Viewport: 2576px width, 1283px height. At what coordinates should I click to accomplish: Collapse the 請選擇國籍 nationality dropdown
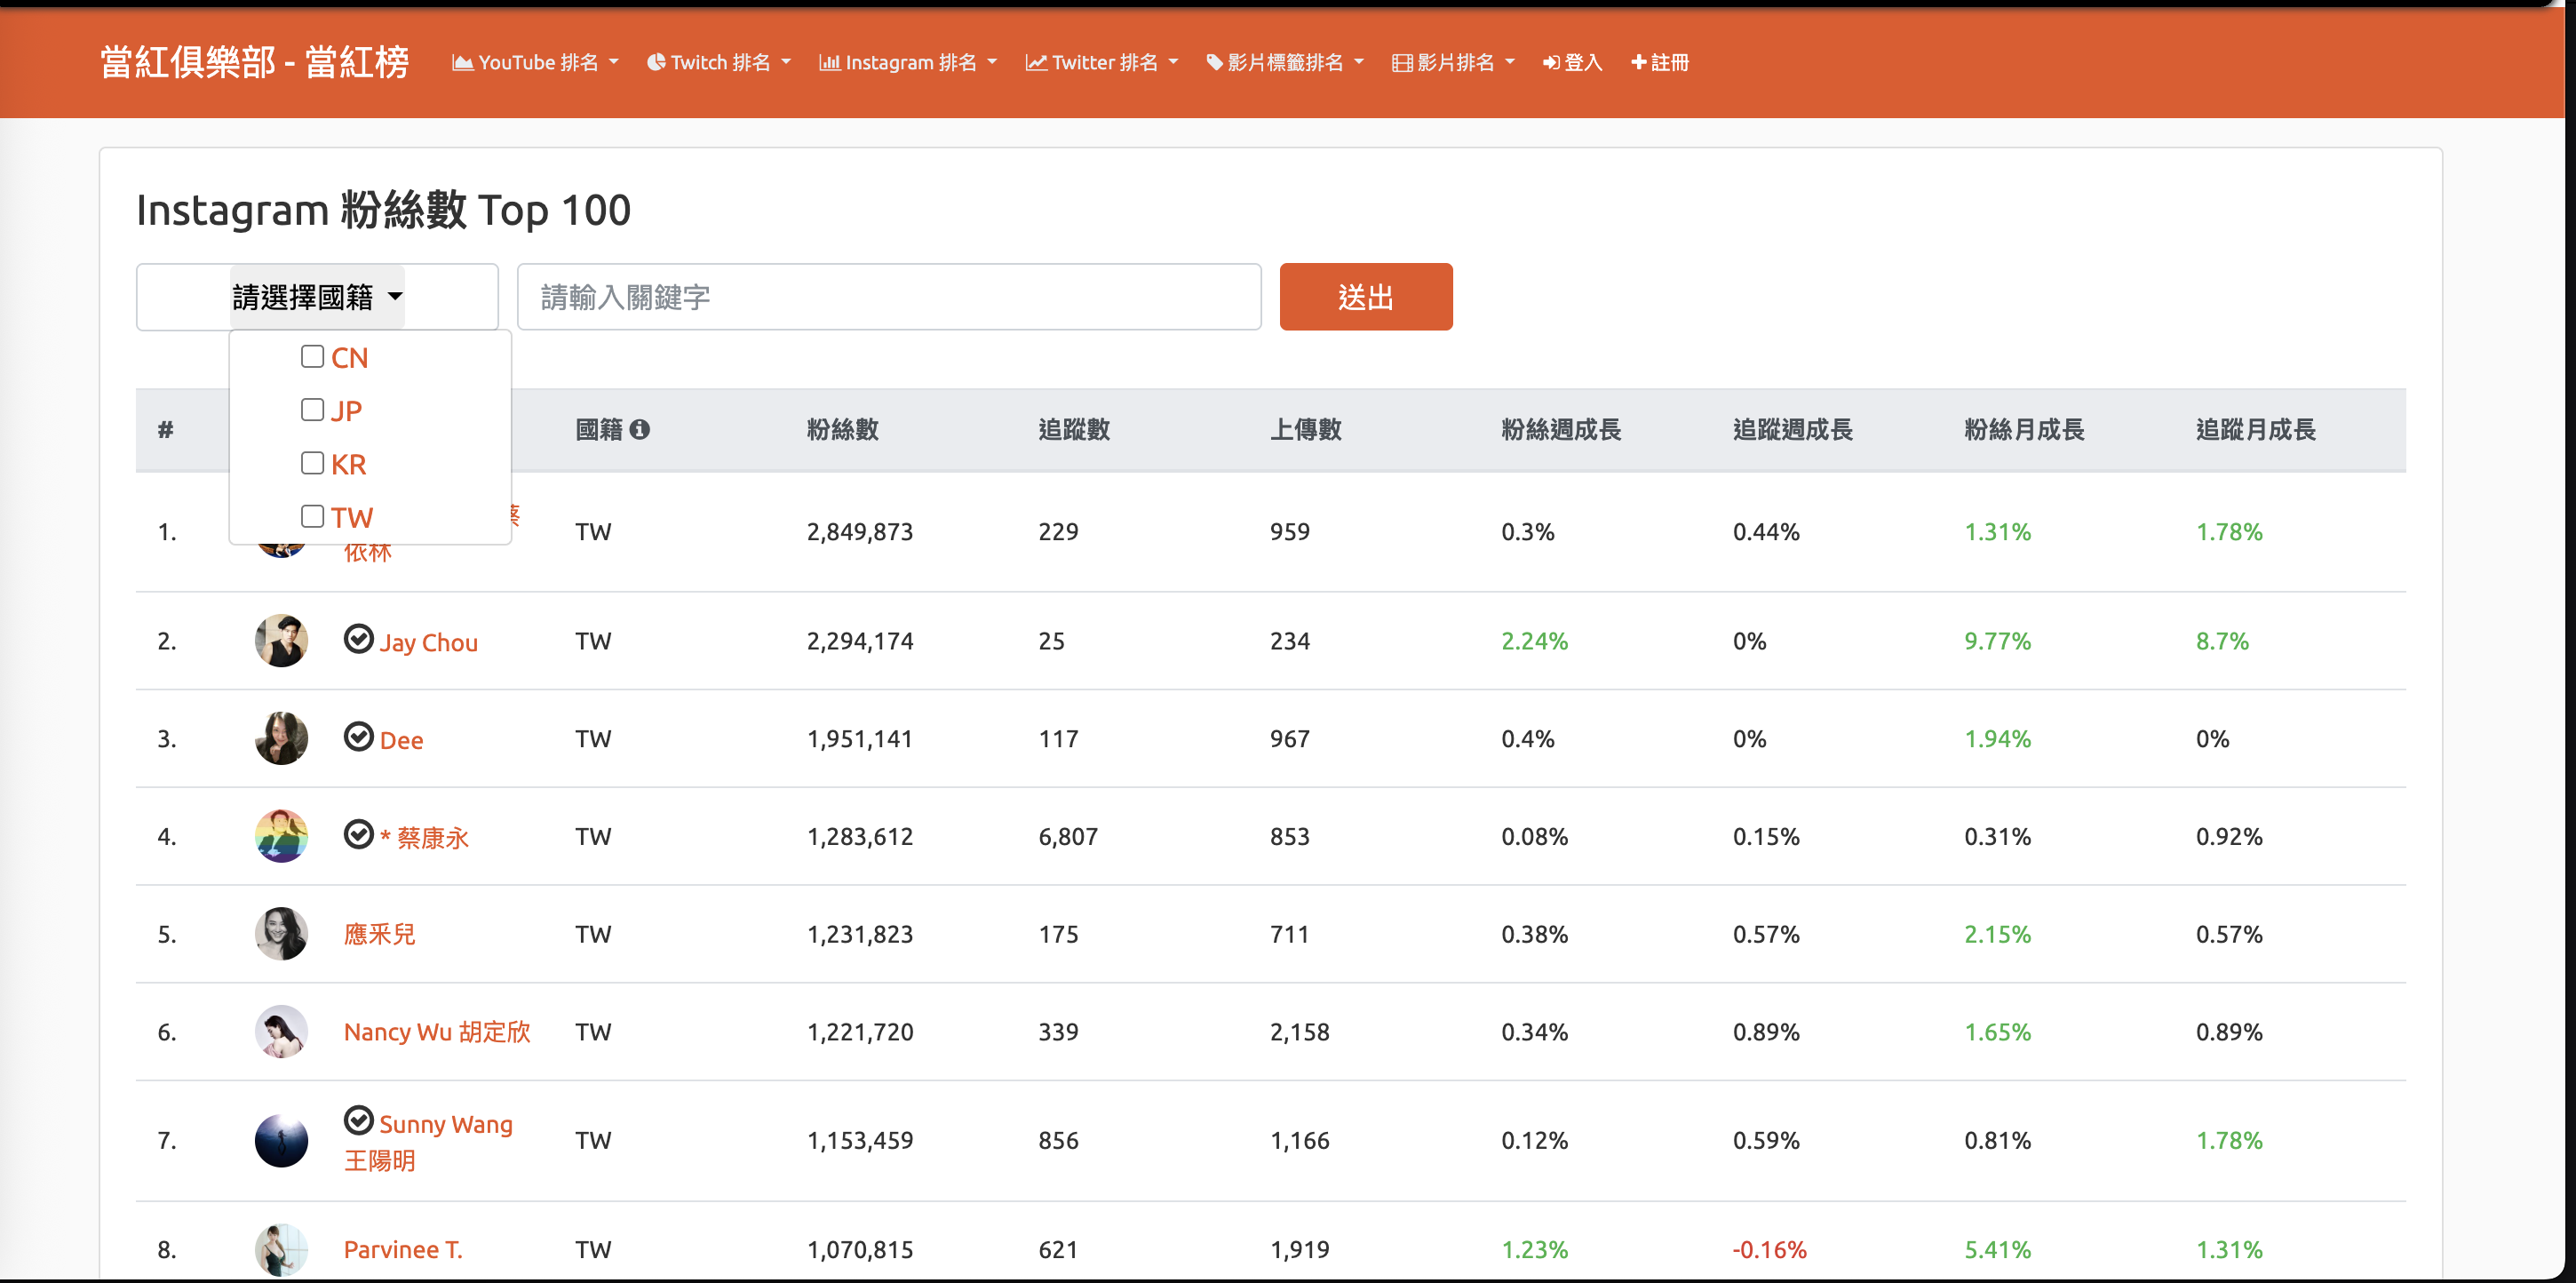click(x=317, y=297)
